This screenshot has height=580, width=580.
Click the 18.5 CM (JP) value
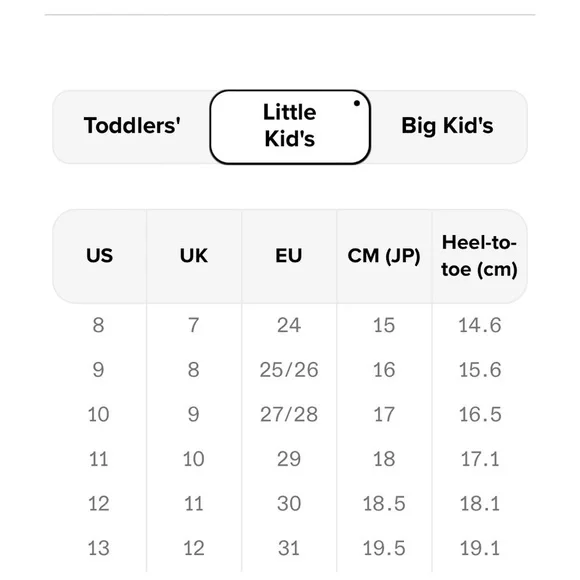[384, 504]
